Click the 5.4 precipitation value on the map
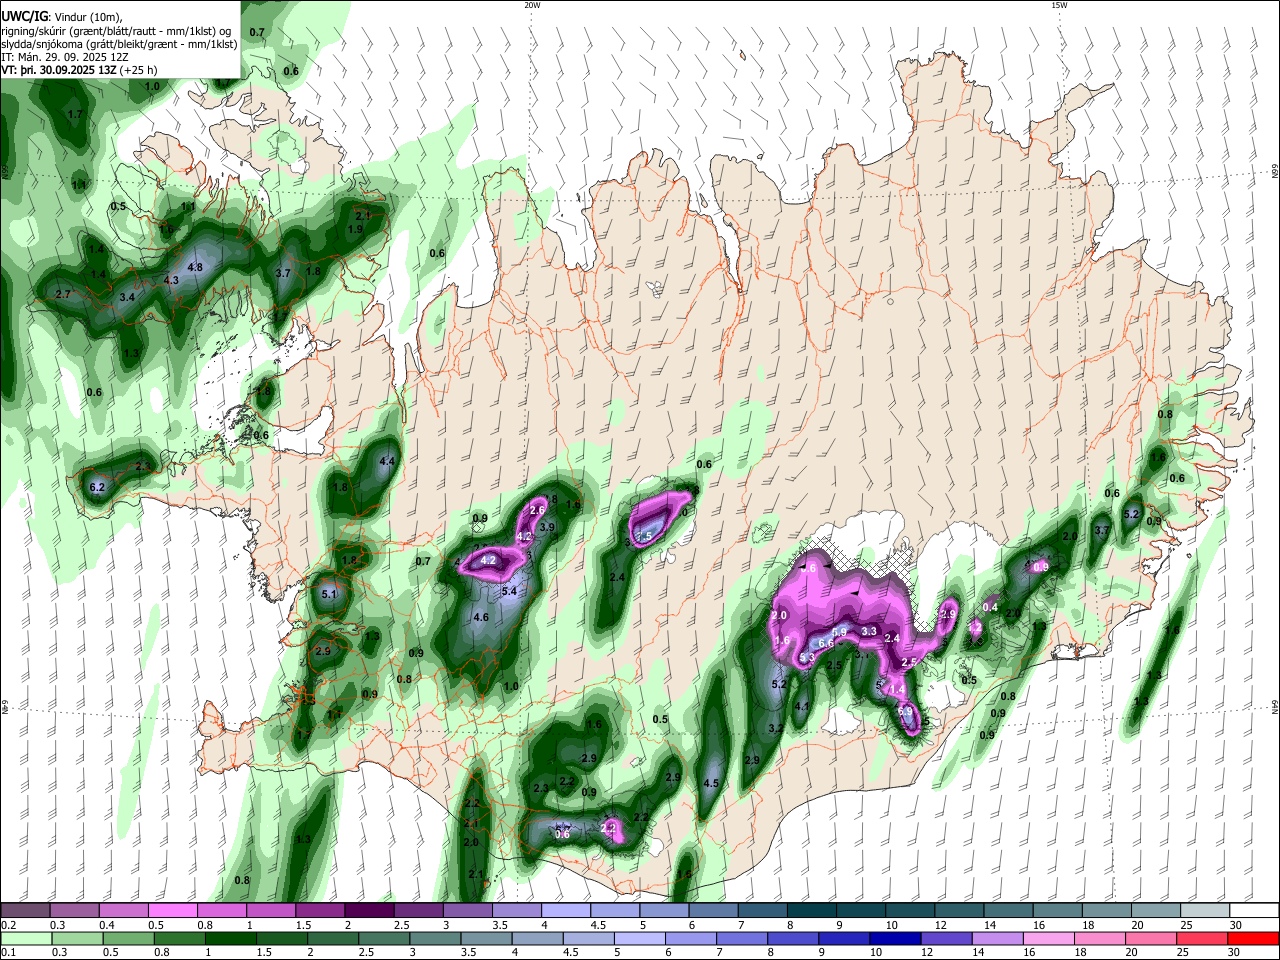The height and width of the screenshot is (960, 1280). (508, 592)
